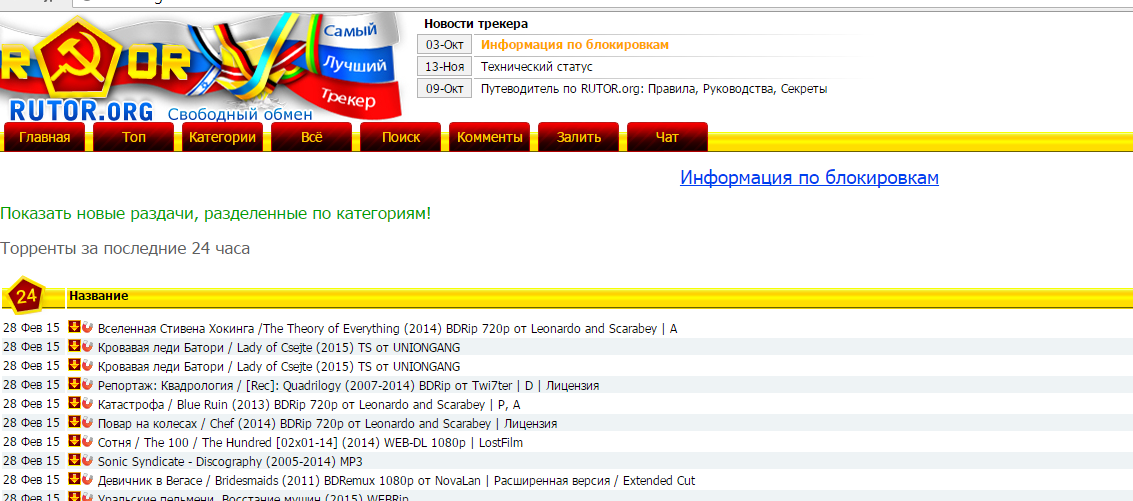Open Повар на колесах / Chef torrent

tap(327, 423)
